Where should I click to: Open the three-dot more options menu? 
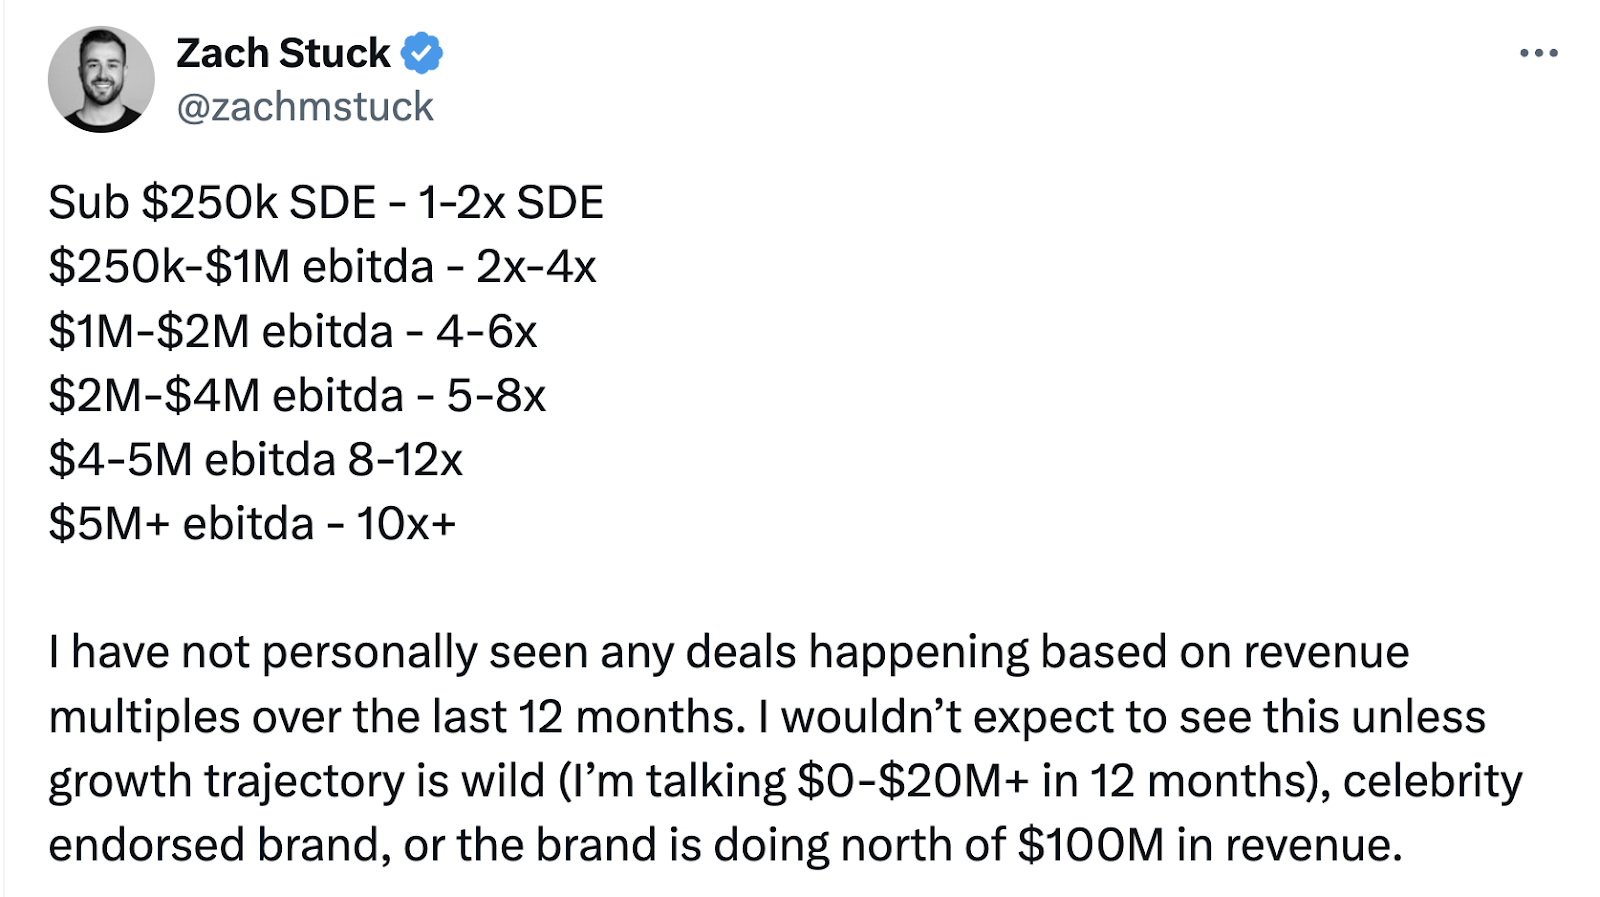point(1538,54)
